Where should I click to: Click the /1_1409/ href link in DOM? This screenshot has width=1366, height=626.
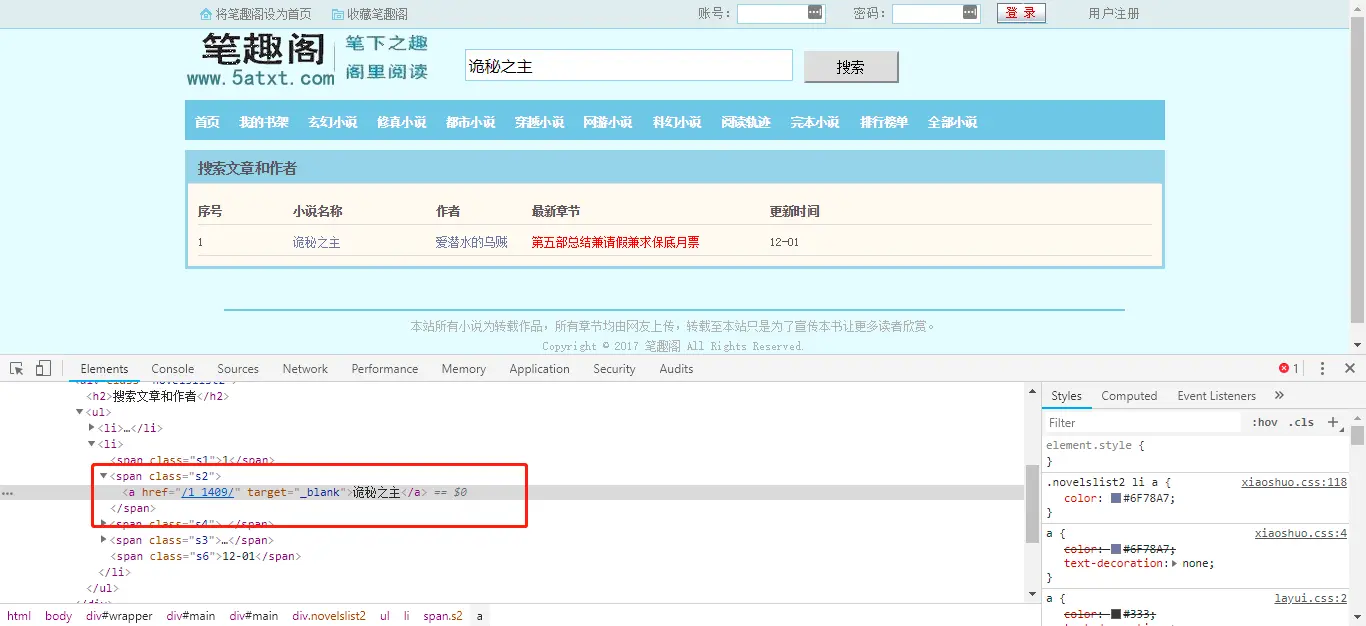[x=208, y=492]
